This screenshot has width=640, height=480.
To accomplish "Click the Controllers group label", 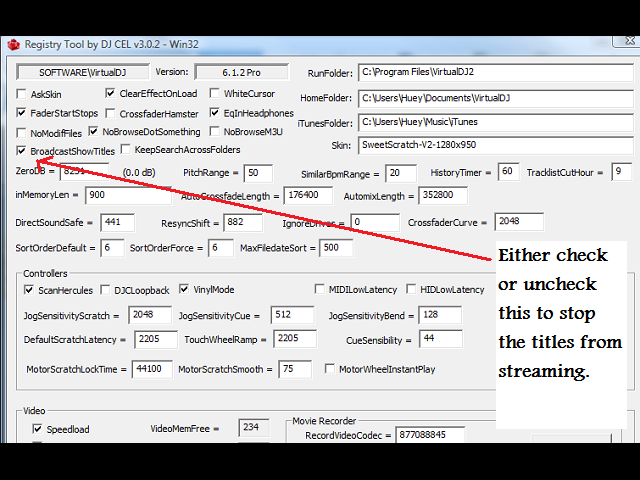I will point(45,273).
